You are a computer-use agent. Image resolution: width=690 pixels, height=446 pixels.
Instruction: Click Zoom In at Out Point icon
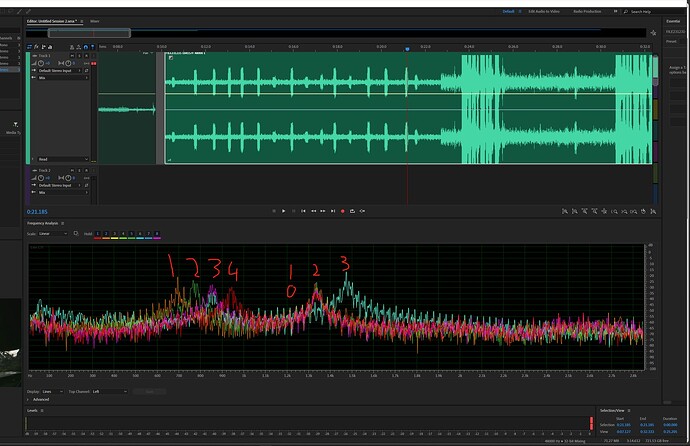624,212
